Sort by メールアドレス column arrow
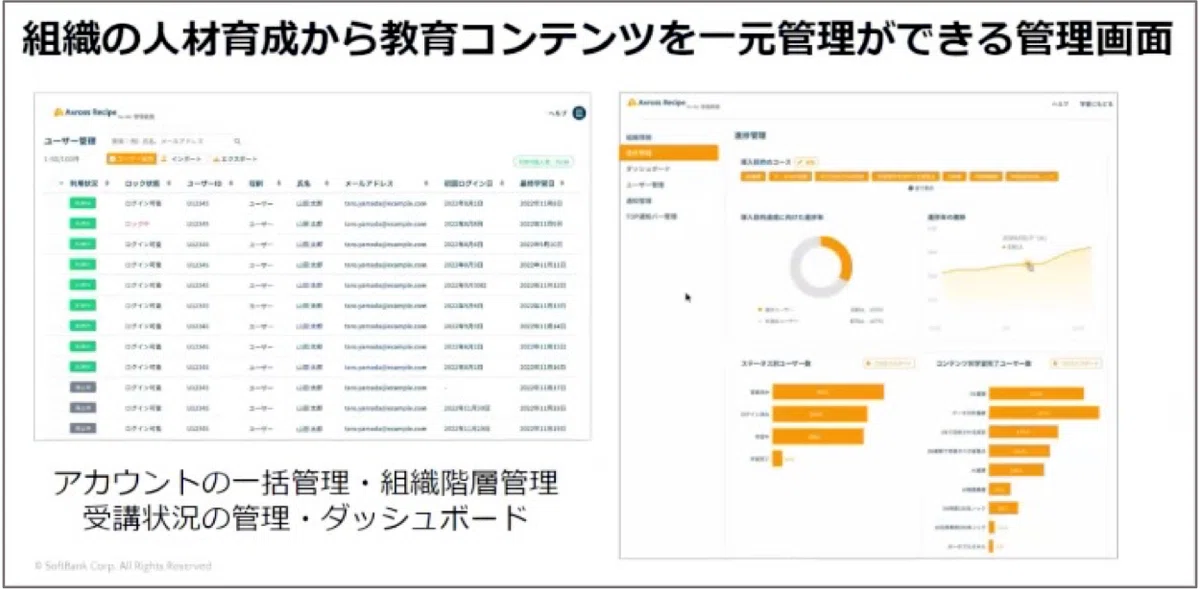1200x589 pixels. [426, 184]
